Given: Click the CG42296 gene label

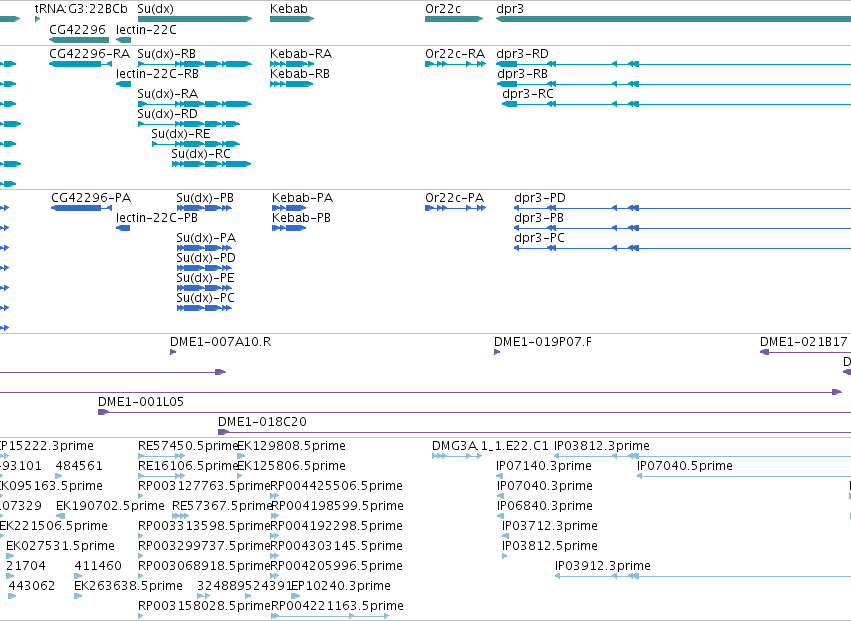Looking at the screenshot, I should click(78, 29).
